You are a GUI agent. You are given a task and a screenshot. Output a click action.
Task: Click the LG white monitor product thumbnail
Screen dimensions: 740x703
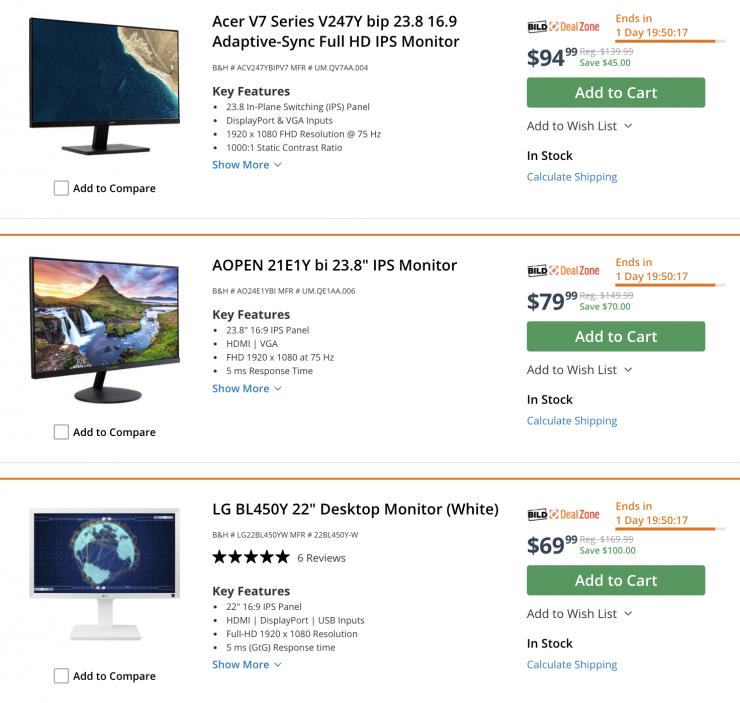click(x=105, y=573)
